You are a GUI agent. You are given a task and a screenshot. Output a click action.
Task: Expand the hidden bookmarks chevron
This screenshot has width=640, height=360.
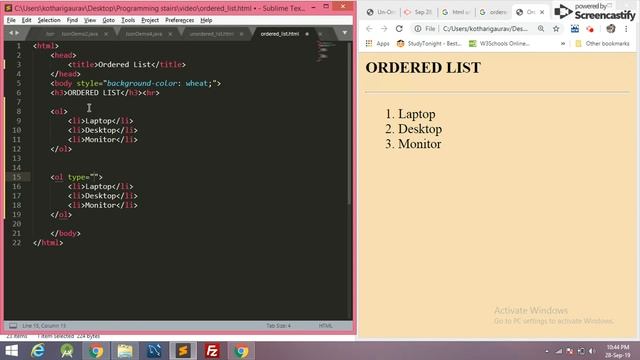pos(563,43)
